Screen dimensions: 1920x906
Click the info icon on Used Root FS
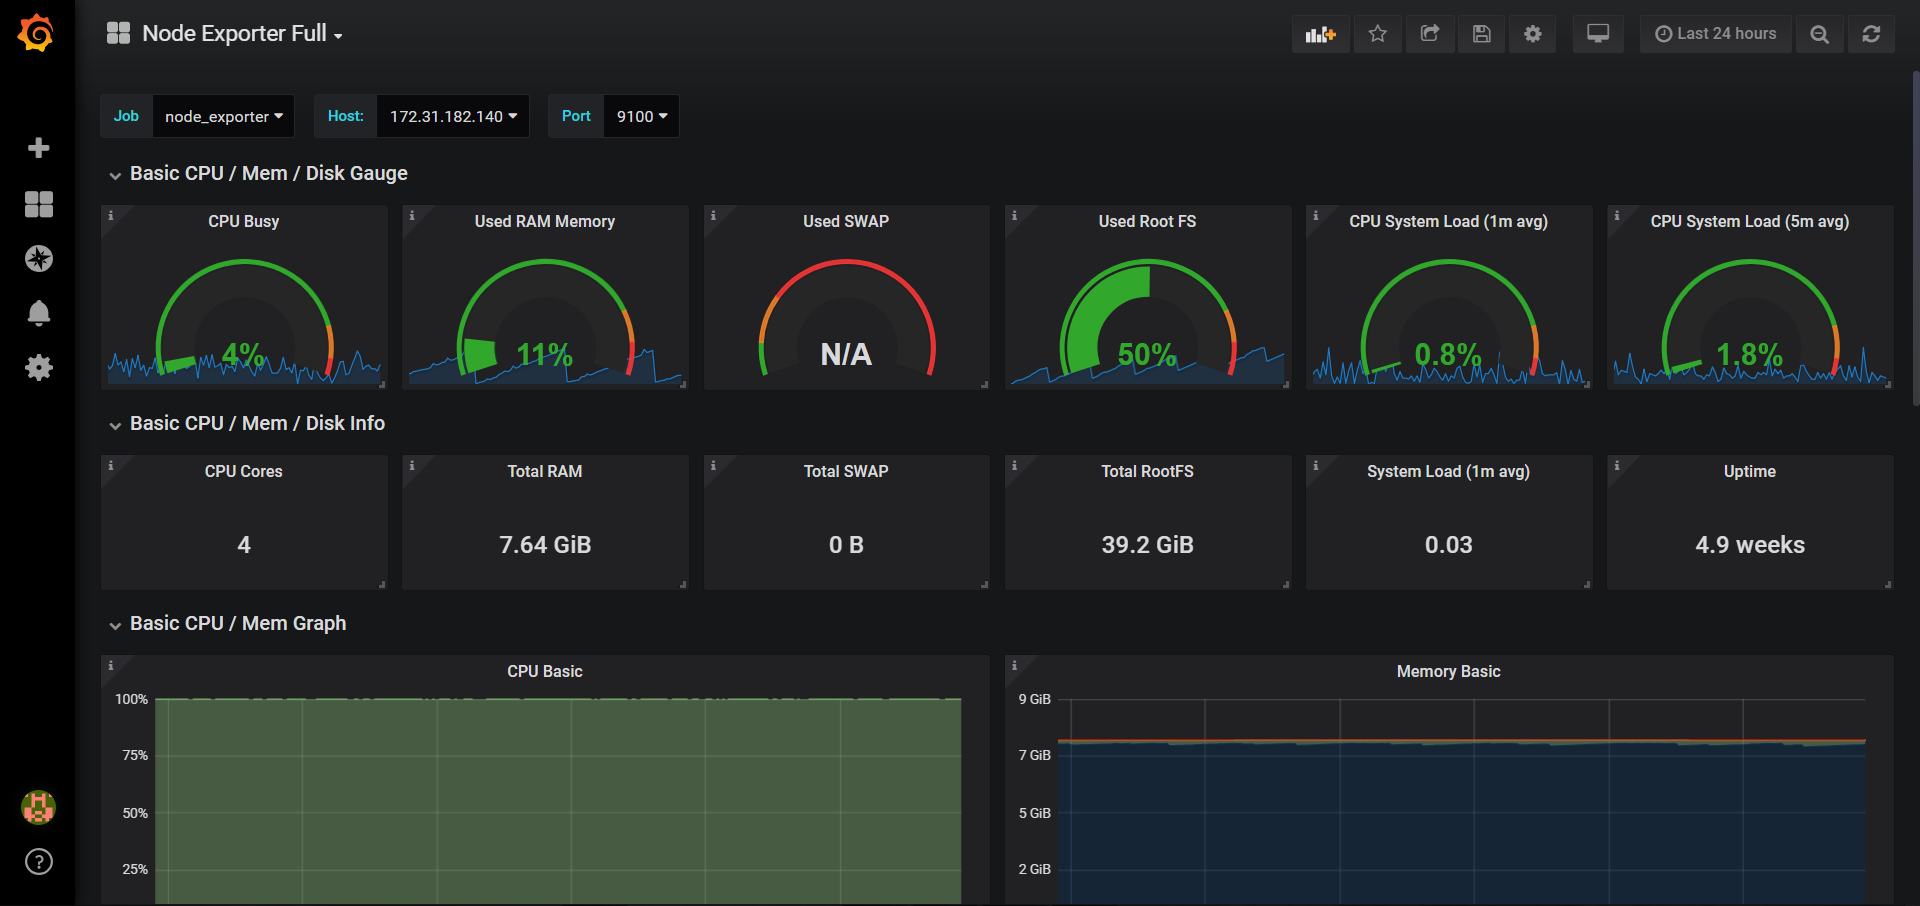point(1014,215)
